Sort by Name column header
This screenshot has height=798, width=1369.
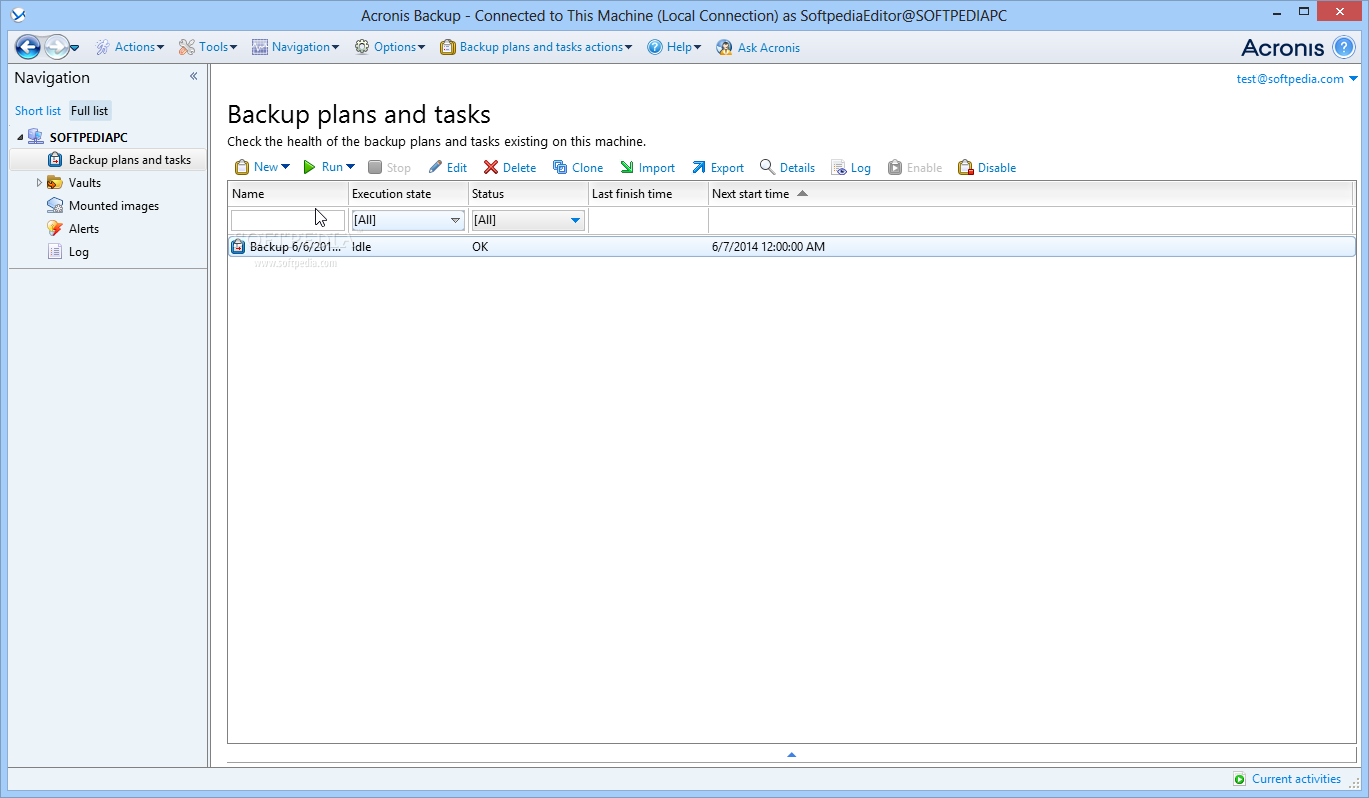[x=288, y=194]
